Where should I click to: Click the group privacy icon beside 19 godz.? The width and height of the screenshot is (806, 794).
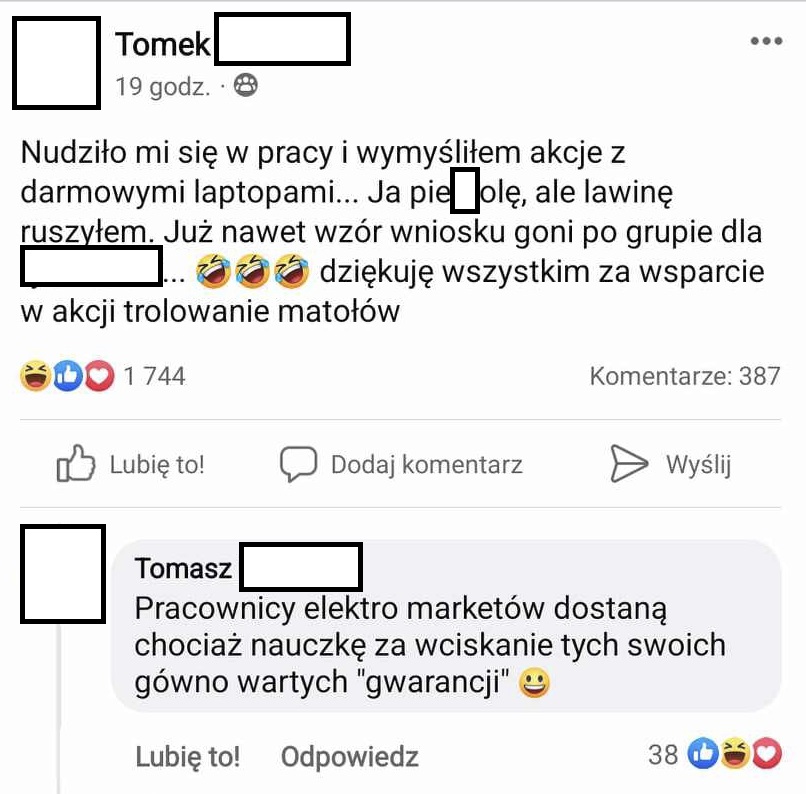tap(246, 85)
